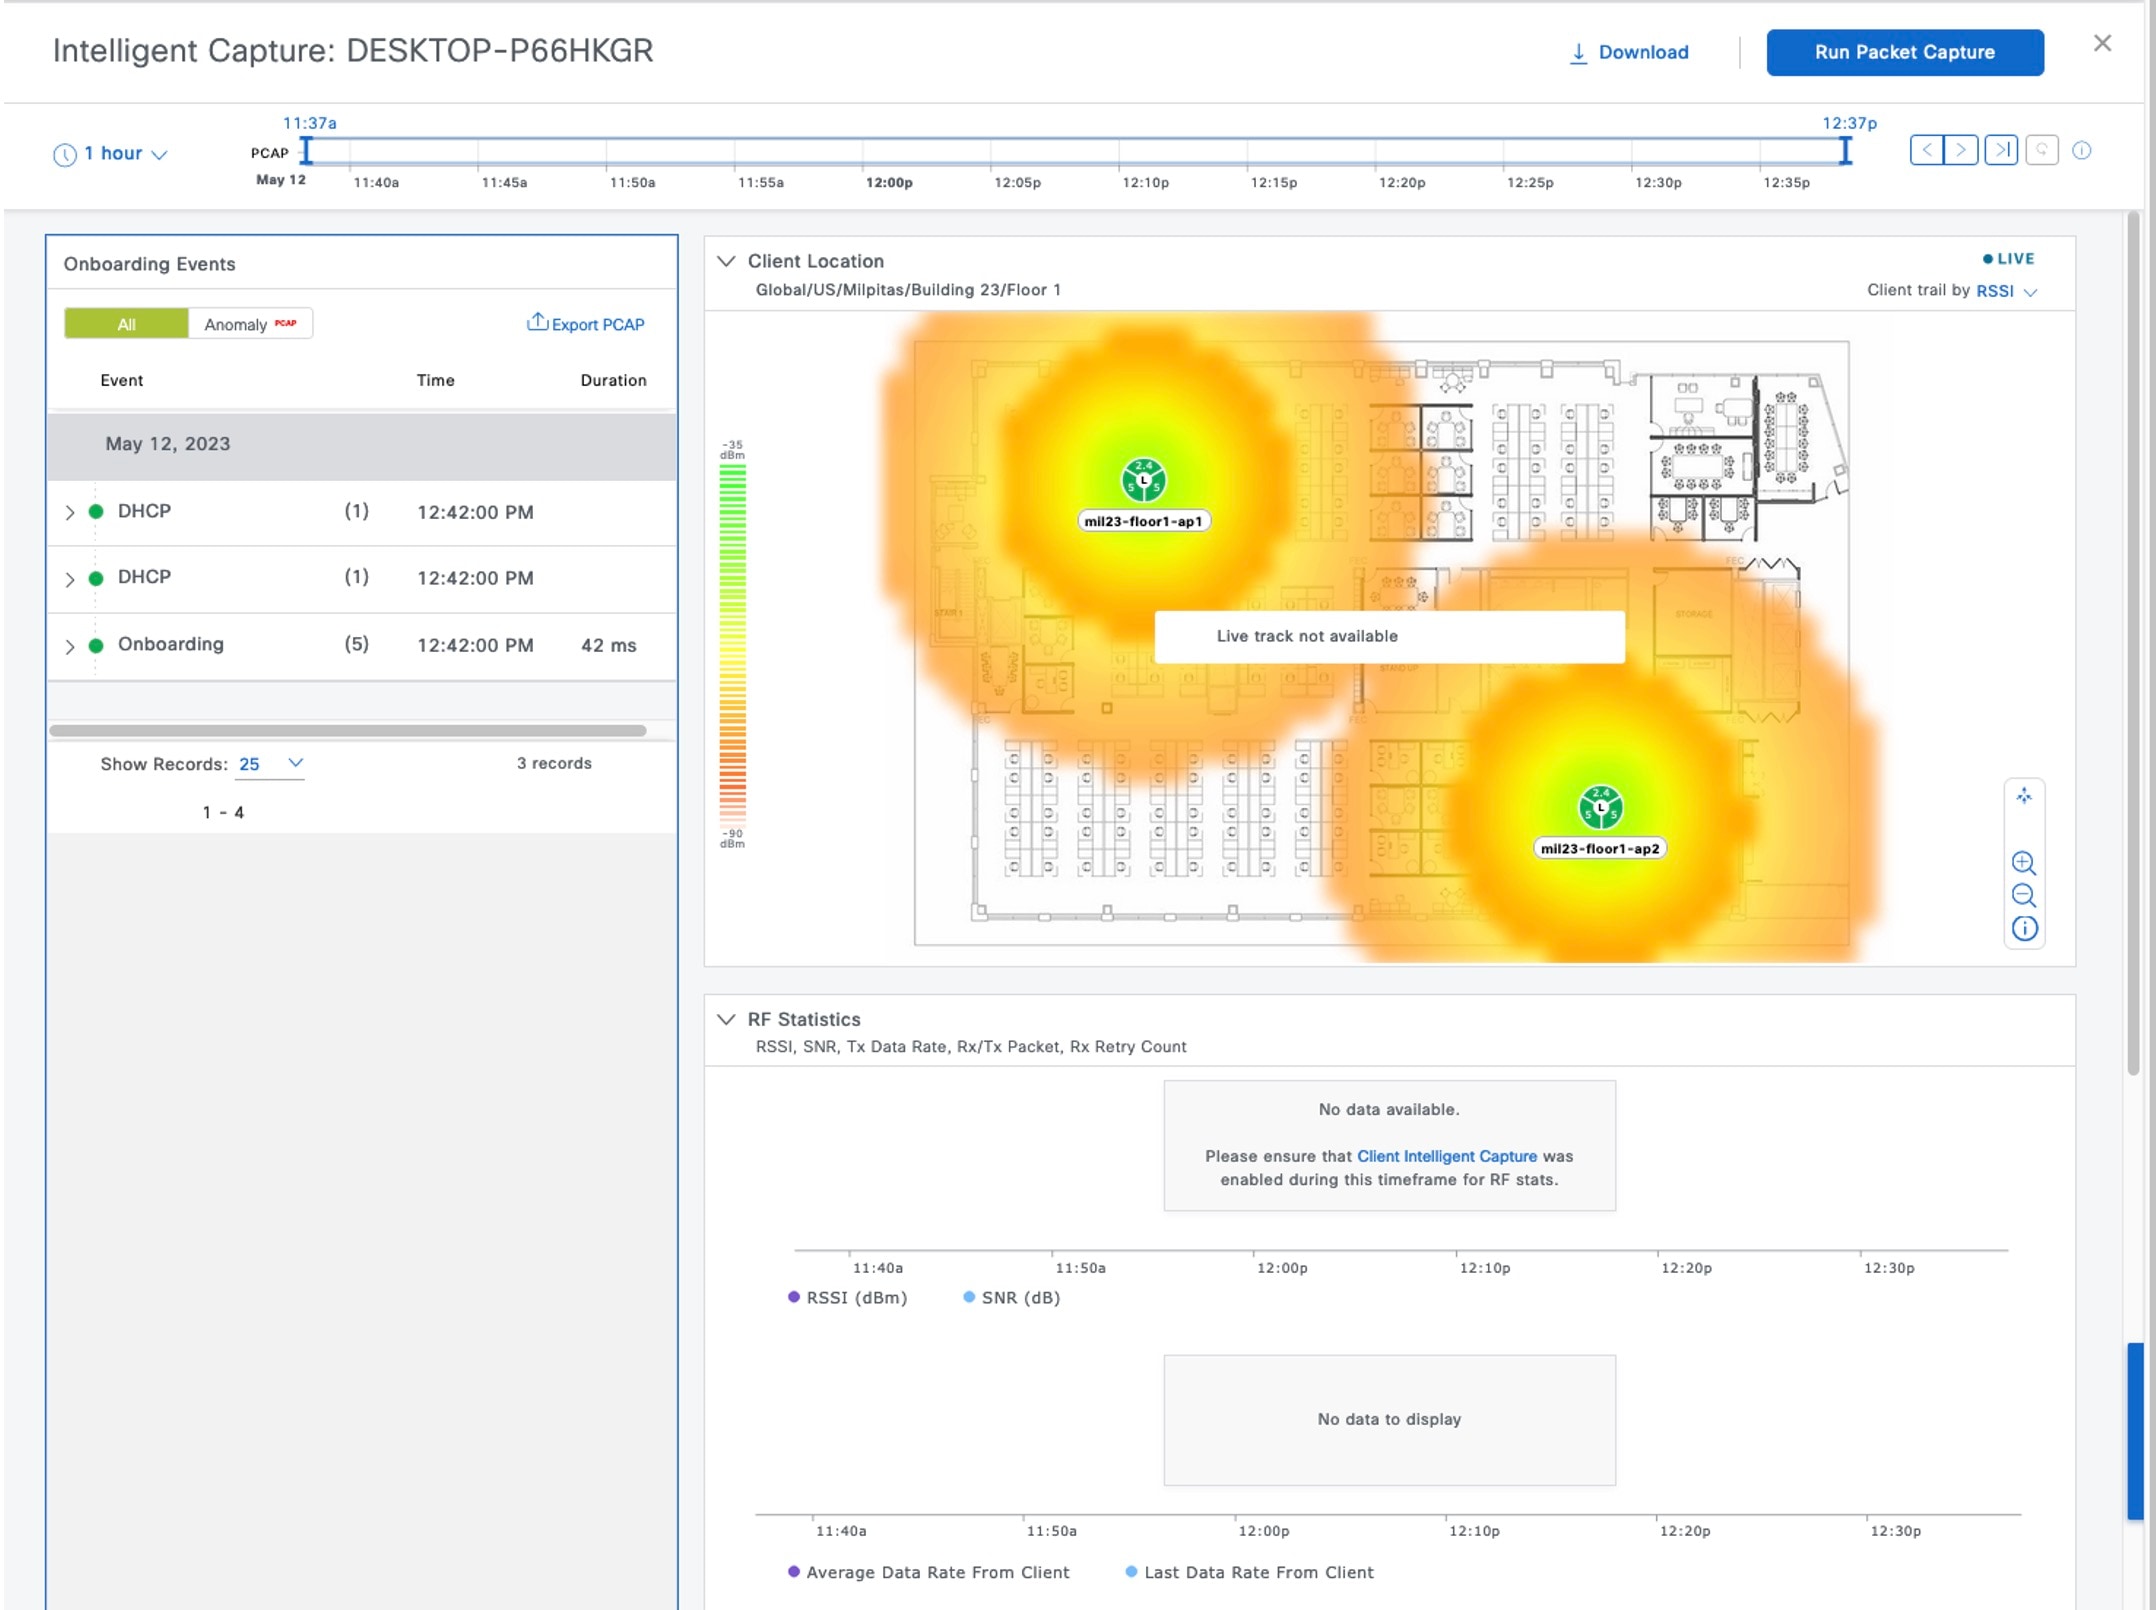
Task: Expand the Onboarding event row
Action: click(69, 646)
